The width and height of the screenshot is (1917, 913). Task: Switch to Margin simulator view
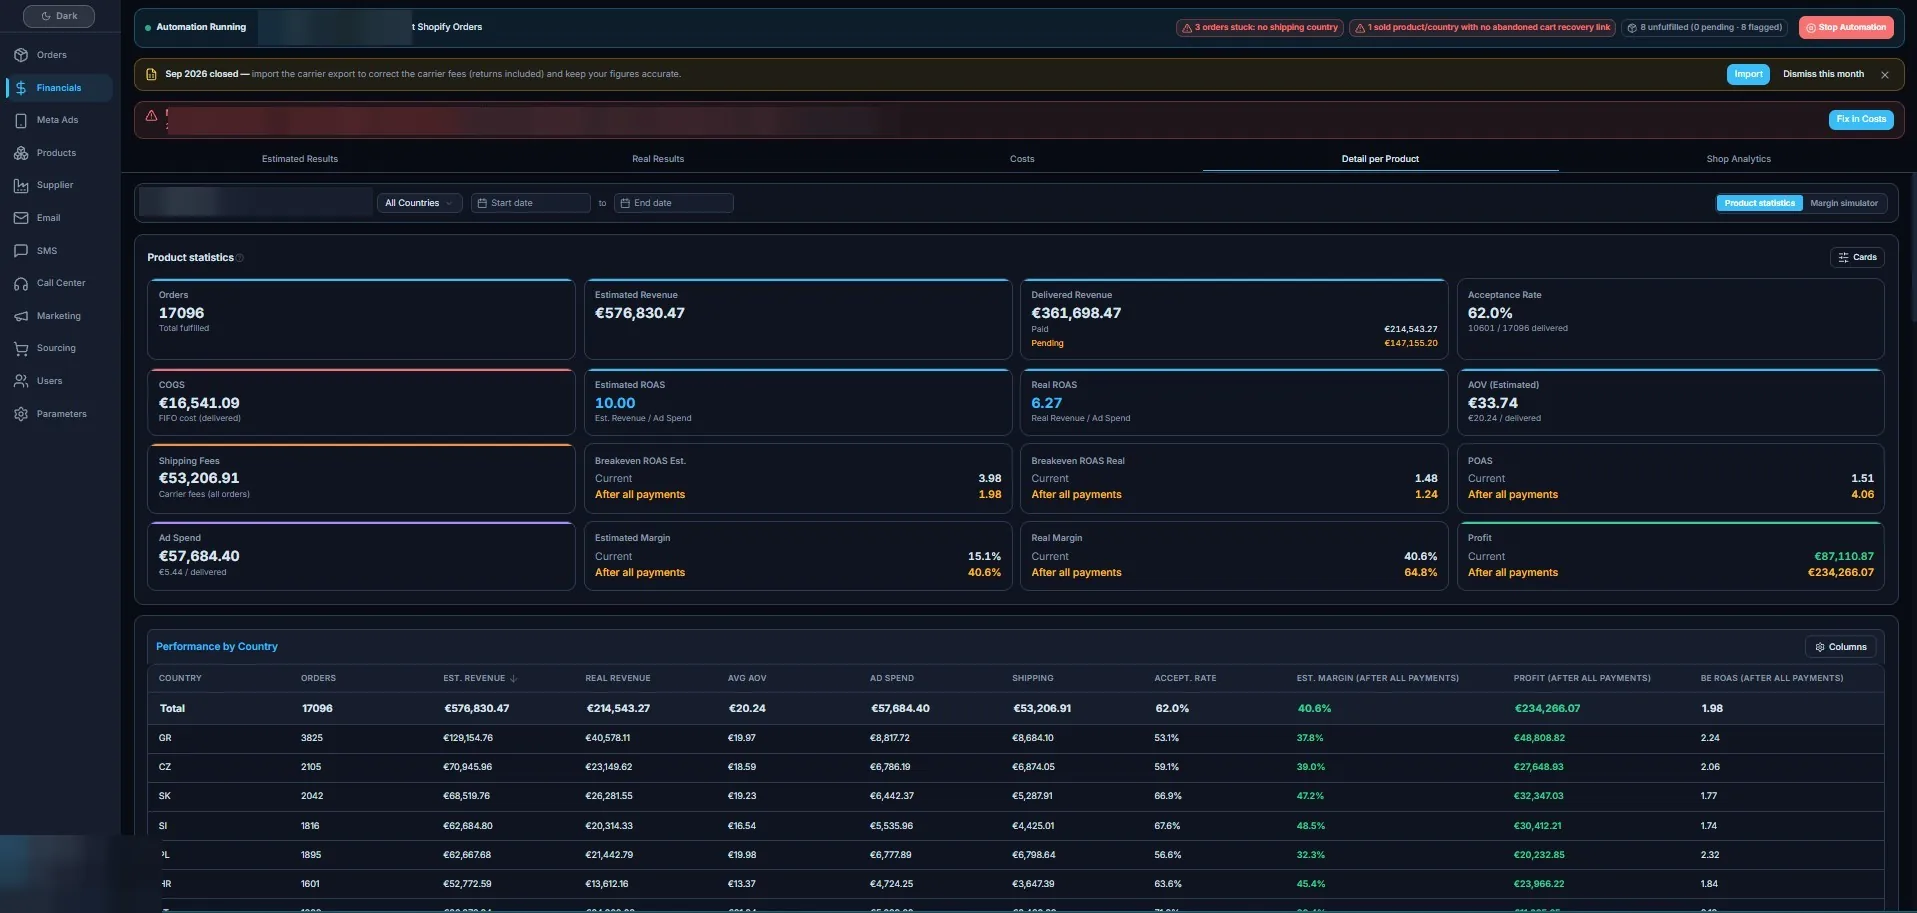click(x=1844, y=203)
